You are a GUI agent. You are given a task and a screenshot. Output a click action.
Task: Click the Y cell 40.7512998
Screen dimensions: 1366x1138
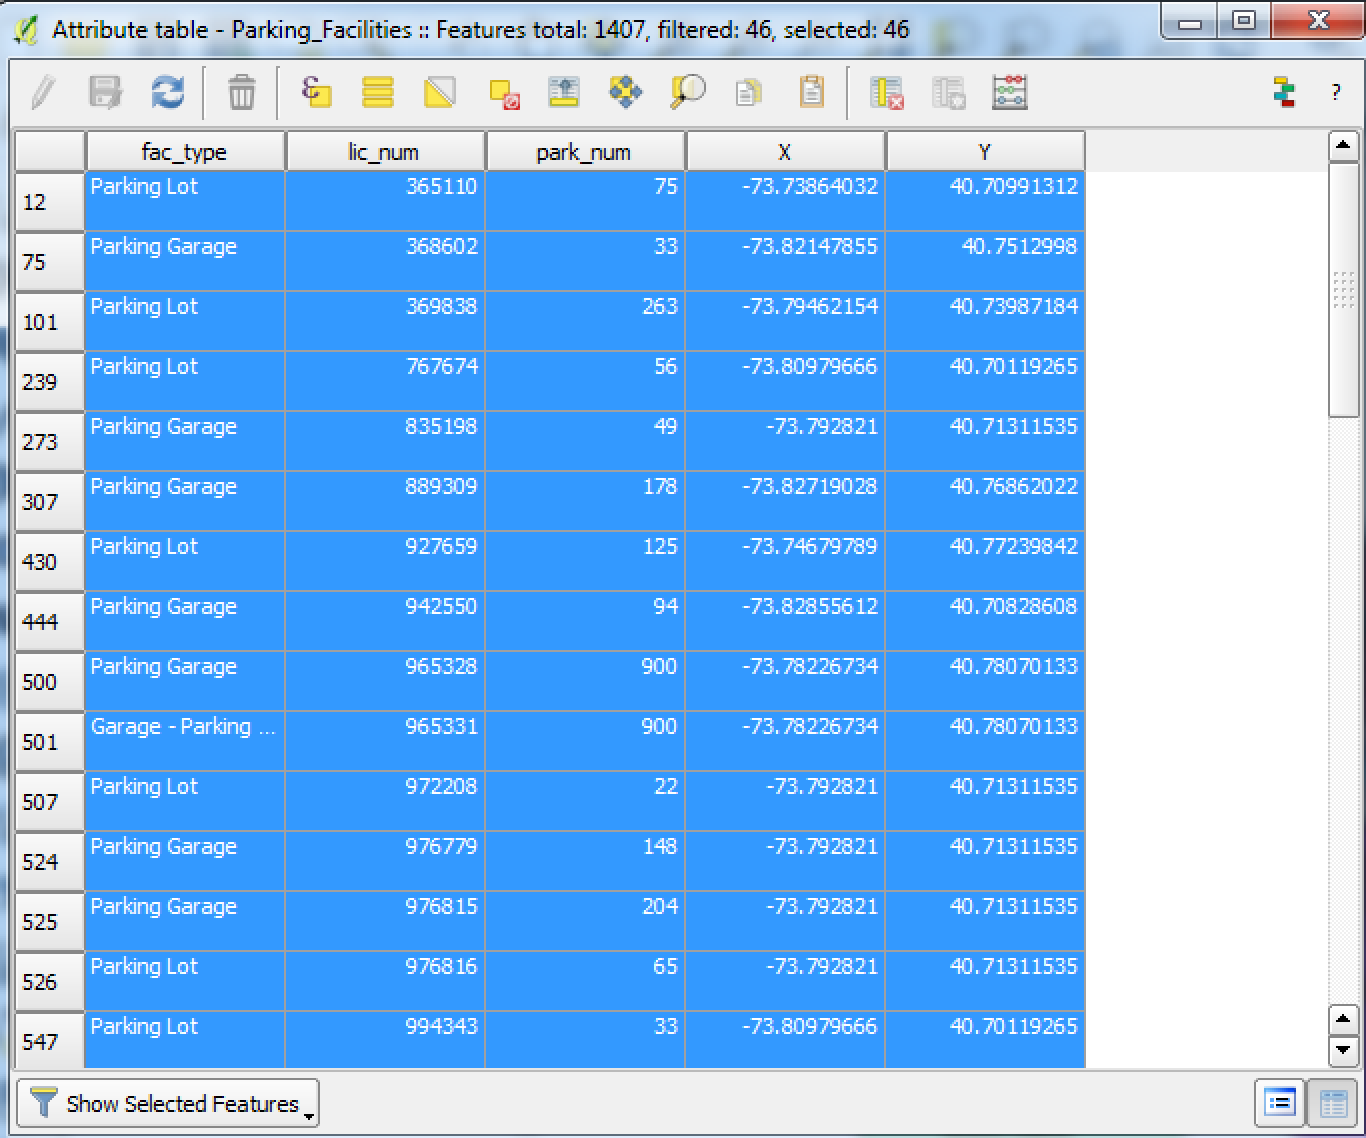[x=985, y=261]
